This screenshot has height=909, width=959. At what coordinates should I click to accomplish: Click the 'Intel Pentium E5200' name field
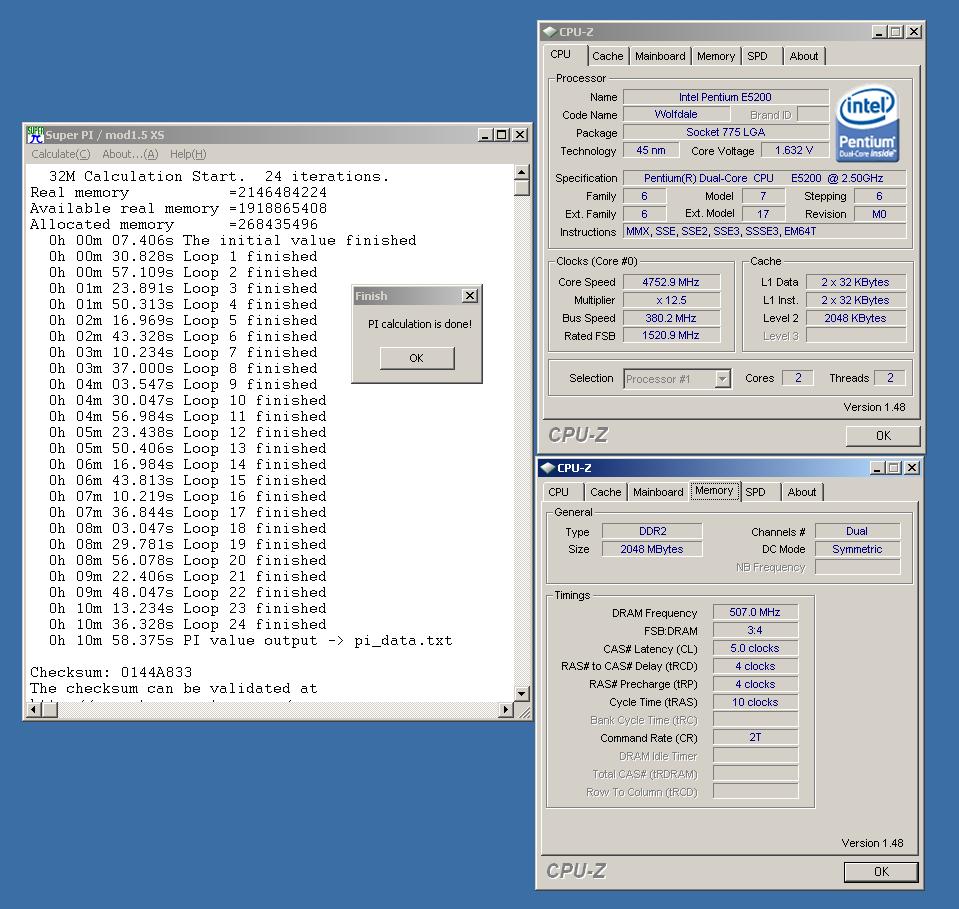(725, 97)
